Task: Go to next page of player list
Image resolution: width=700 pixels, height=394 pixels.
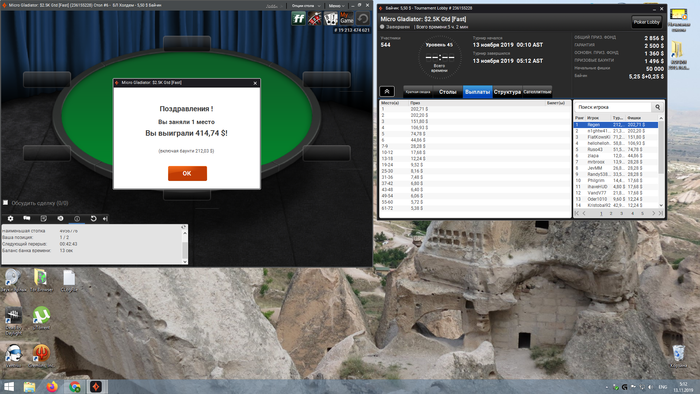Action: 654,213
